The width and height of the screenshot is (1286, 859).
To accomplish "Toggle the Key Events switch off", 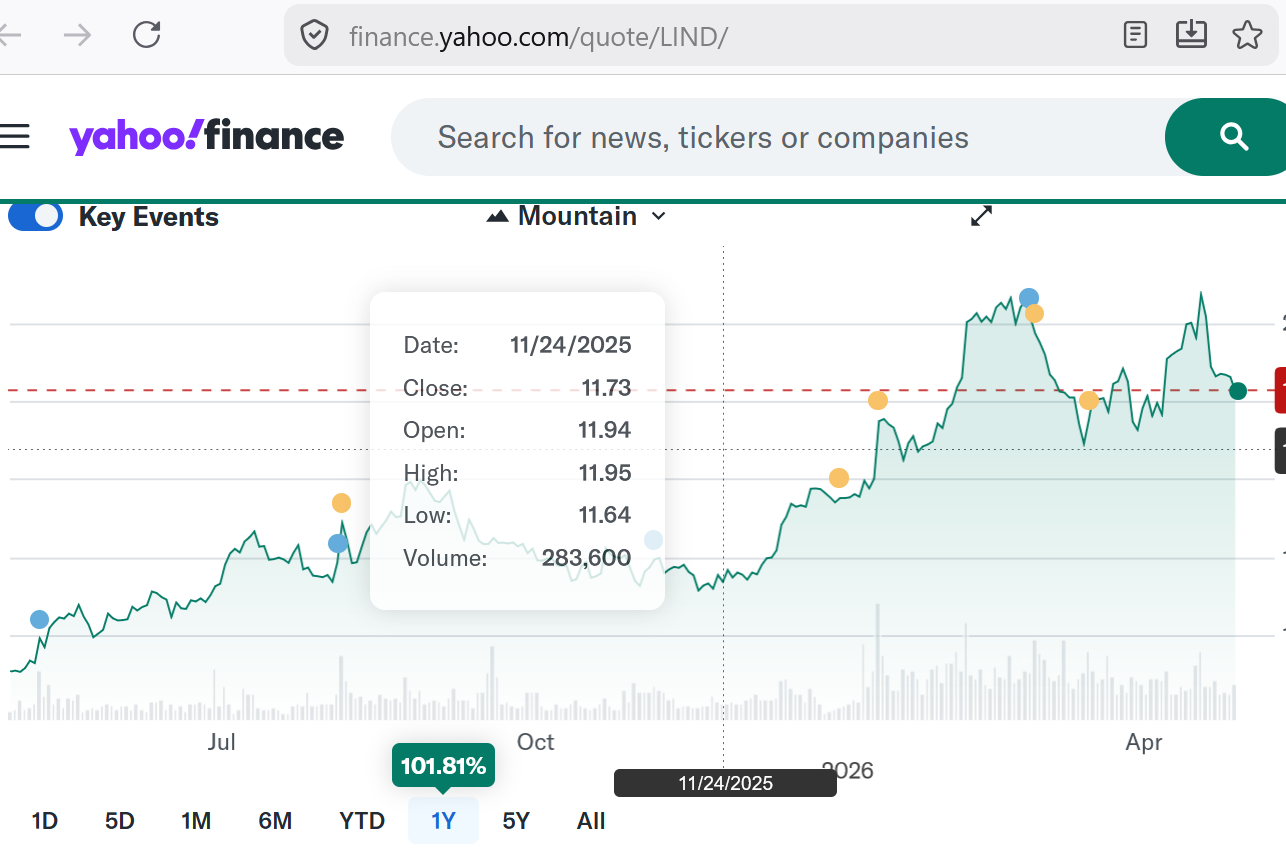I will click(x=36, y=216).
